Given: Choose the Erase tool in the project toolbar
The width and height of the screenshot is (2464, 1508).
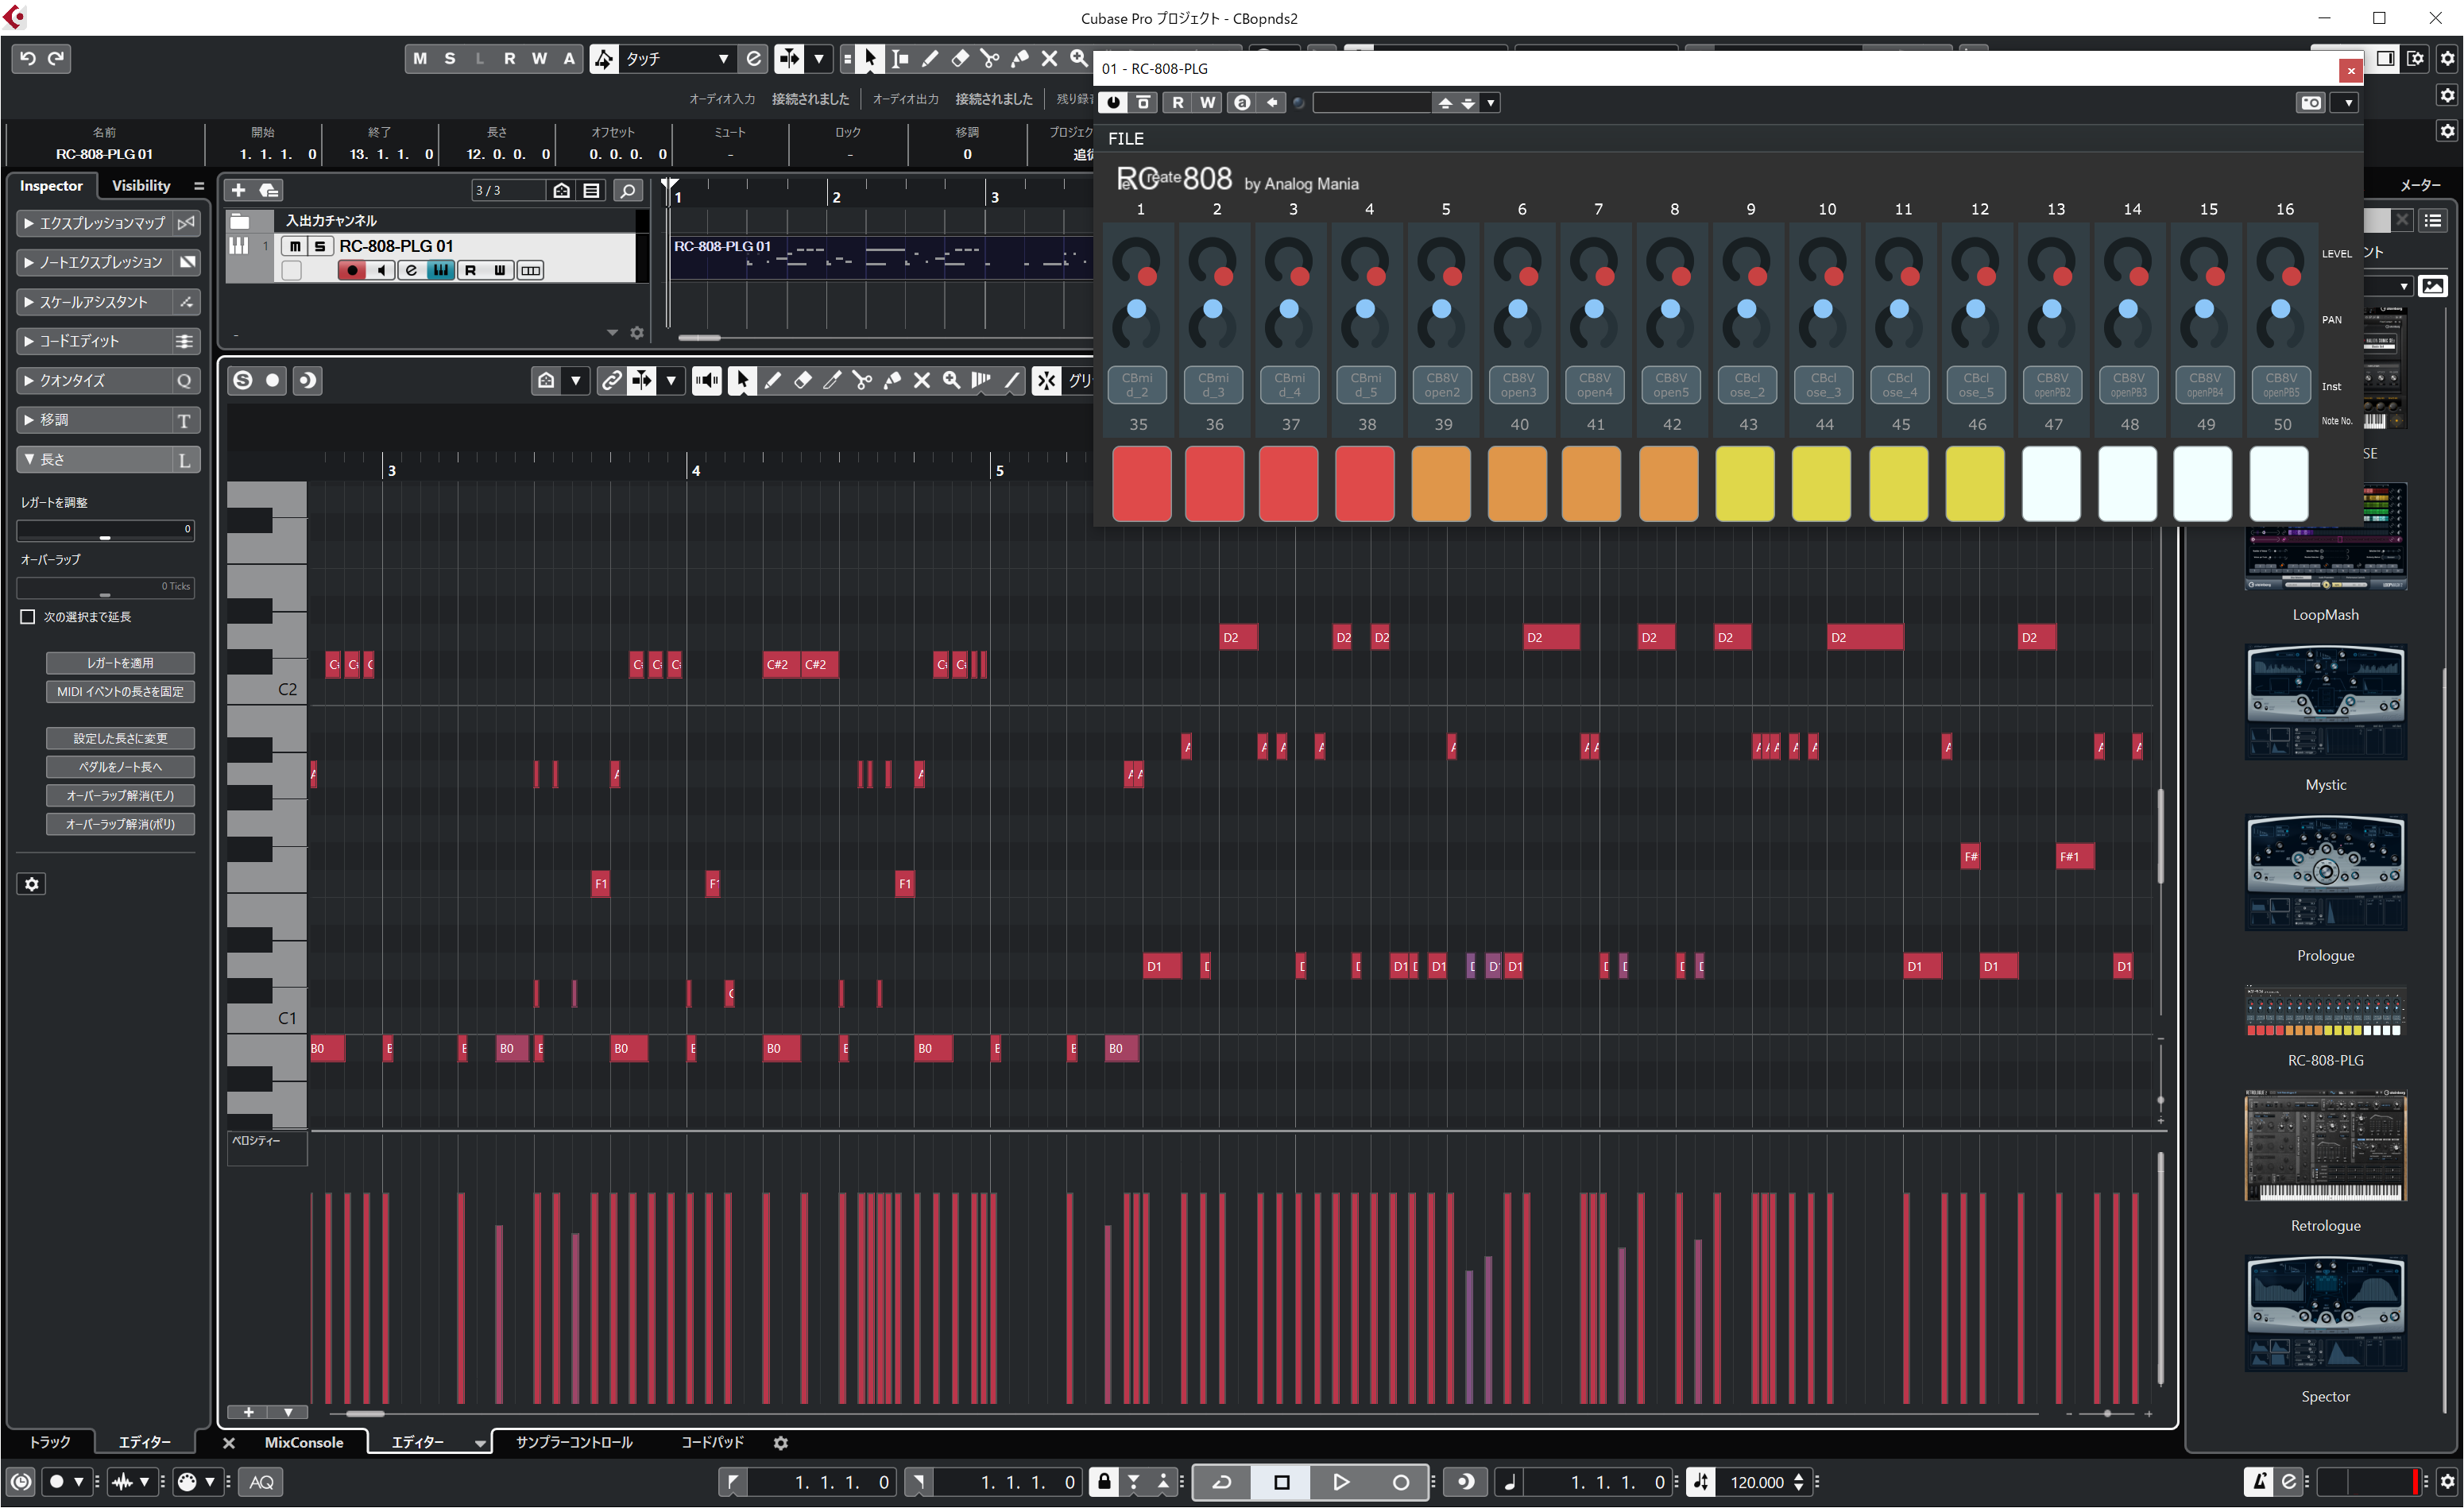Looking at the screenshot, I should click(x=960, y=58).
